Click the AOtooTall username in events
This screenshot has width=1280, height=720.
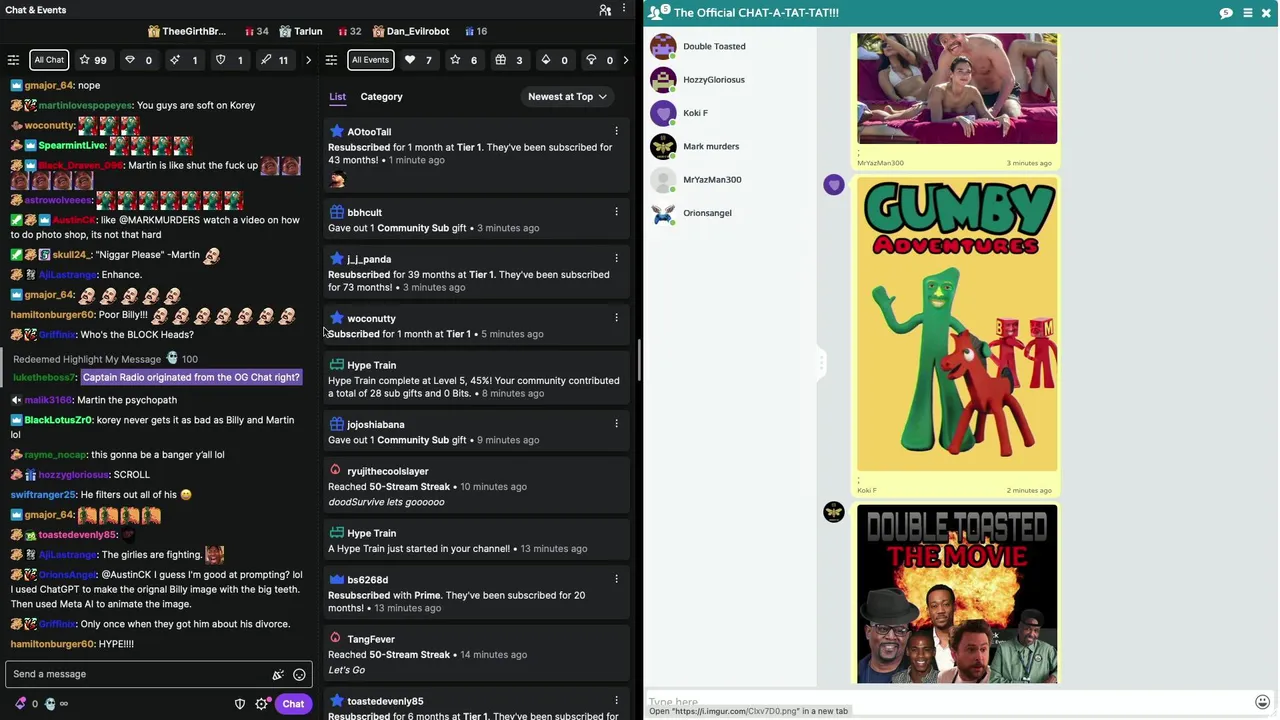[369, 132]
